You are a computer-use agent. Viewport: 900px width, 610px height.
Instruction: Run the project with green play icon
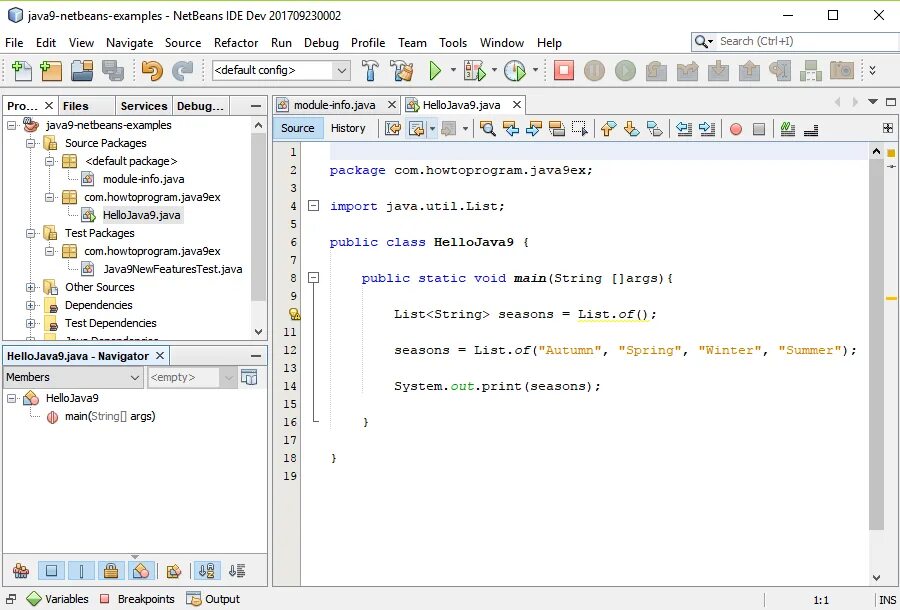435,71
